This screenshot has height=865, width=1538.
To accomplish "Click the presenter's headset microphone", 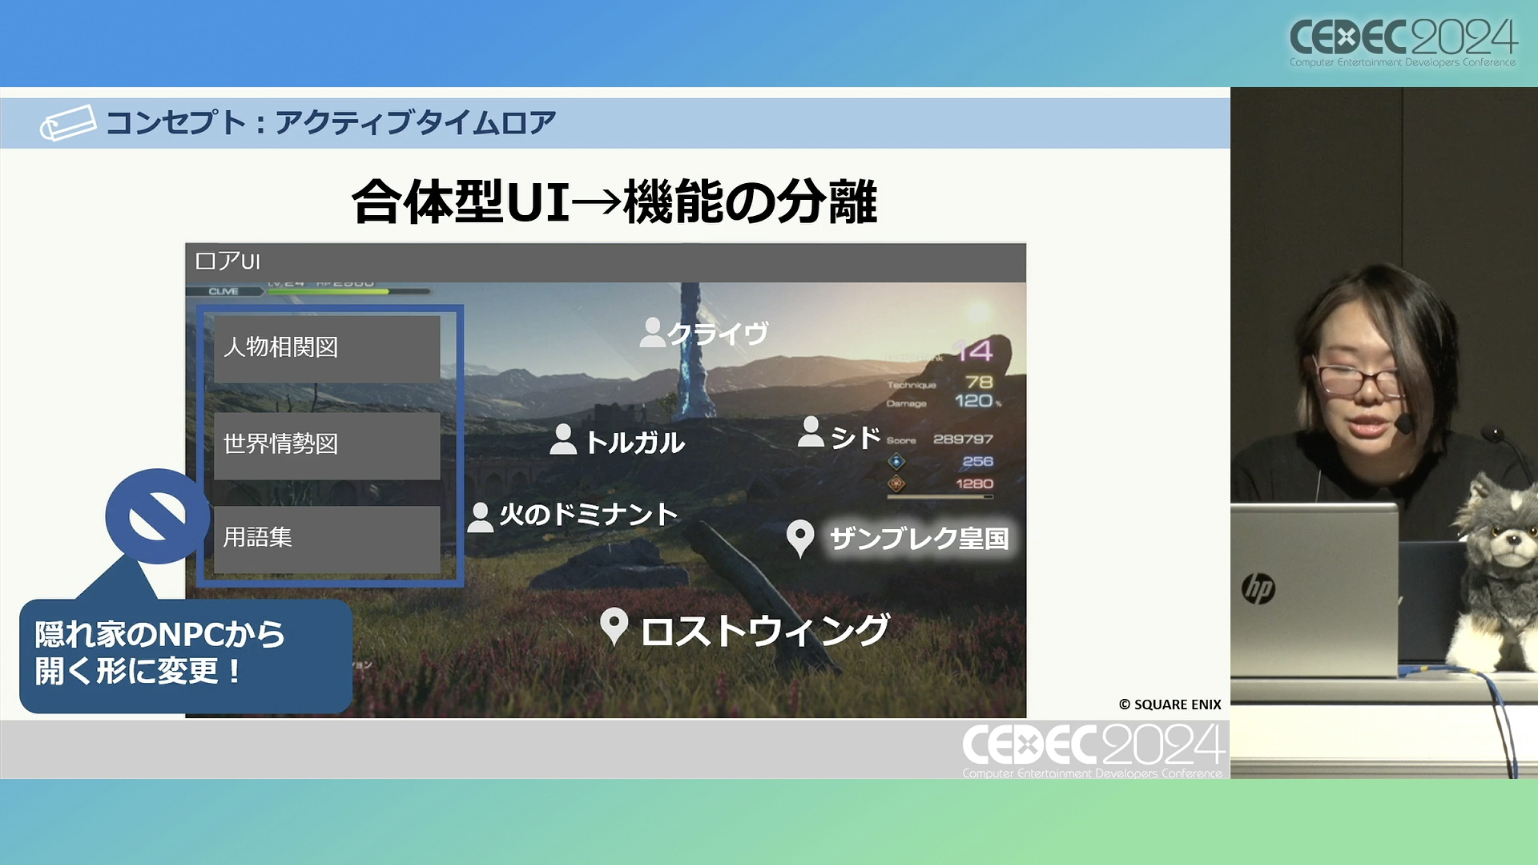I will (1403, 425).
